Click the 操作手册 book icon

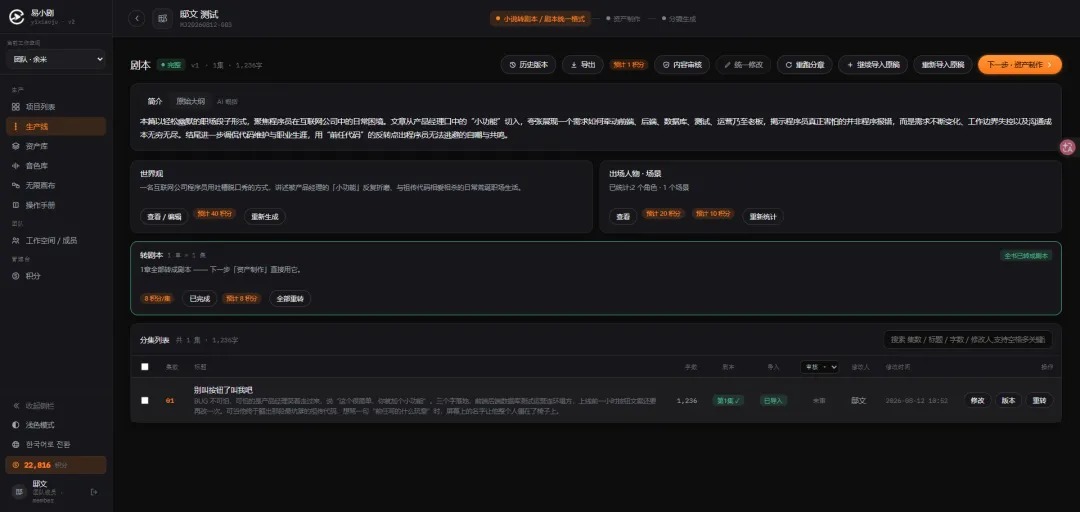pos(16,205)
